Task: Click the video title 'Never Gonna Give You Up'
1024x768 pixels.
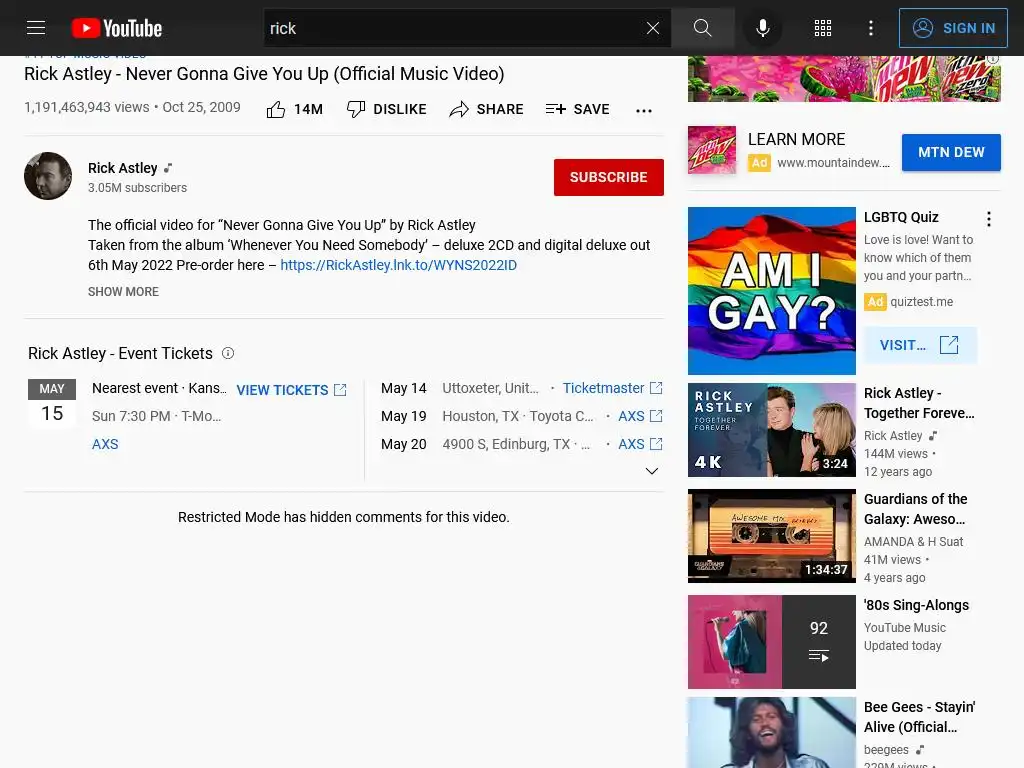Action: click(x=264, y=74)
